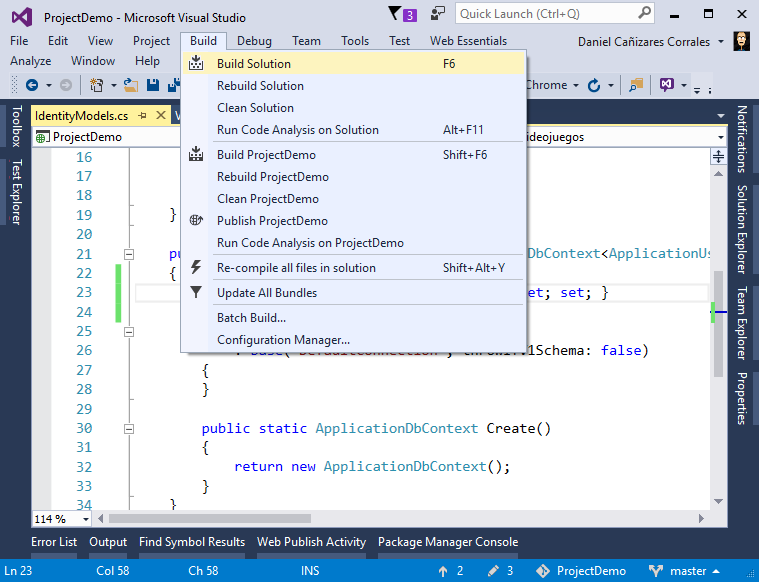Close the IdentityModels.cs tab
Image resolution: width=759 pixels, height=582 pixels.
point(161,115)
